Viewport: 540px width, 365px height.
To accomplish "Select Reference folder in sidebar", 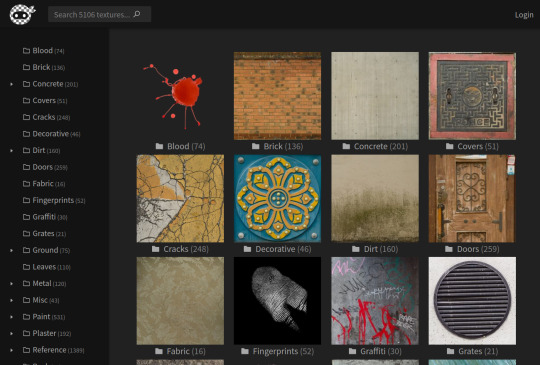I will [x=53, y=350].
